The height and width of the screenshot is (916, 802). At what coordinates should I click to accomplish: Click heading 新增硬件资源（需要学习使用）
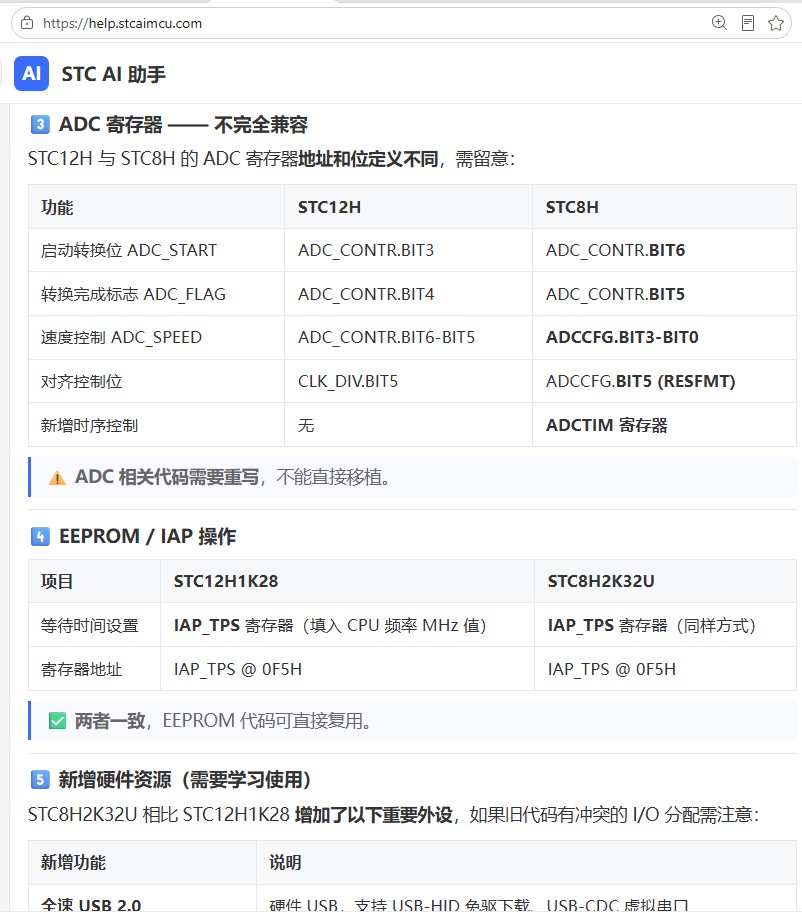tap(185, 779)
